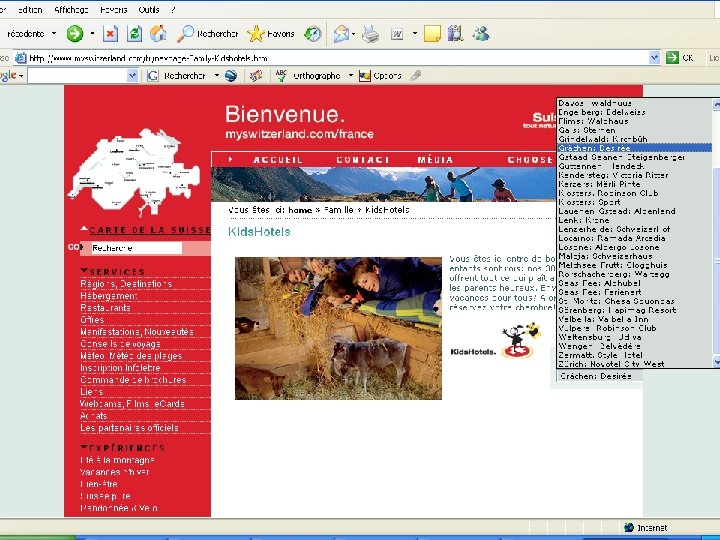Open CARTE DE LA SUISSE link
Viewport: 720px width, 540px height.
150,230
